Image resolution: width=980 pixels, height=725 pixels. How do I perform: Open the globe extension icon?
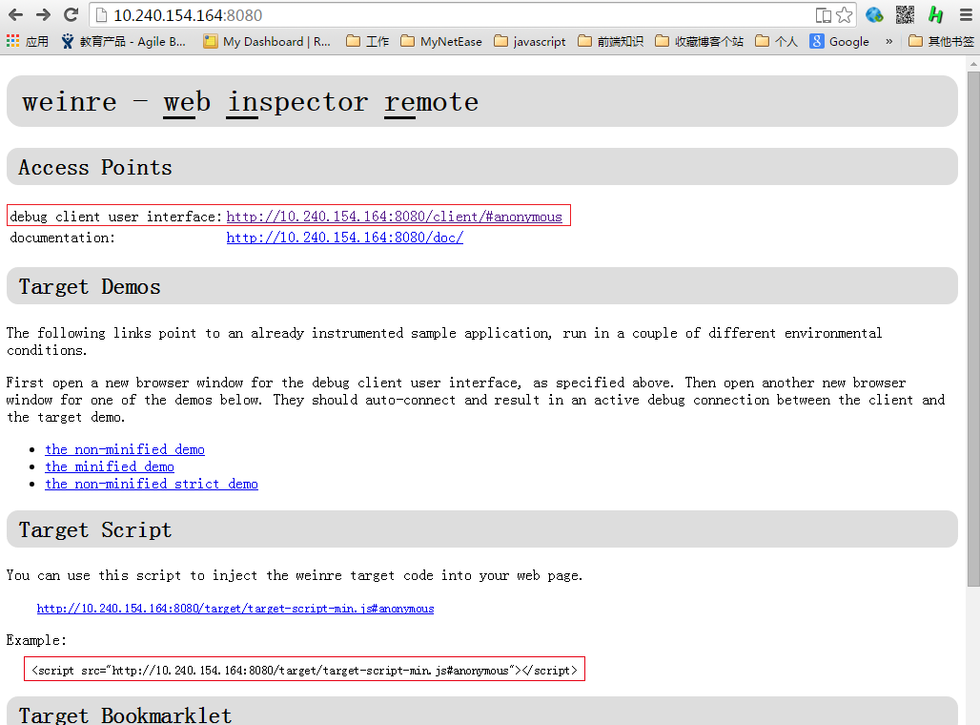pyautogui.click(x=874, y=14)
